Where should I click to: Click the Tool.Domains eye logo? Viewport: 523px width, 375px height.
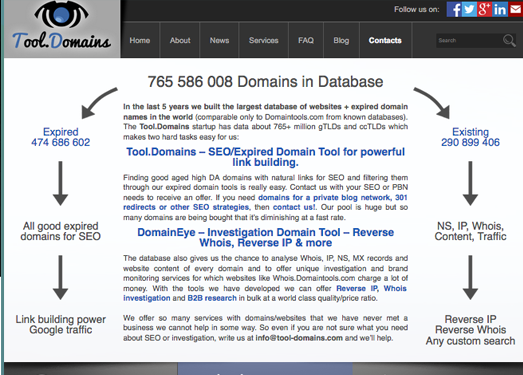click(61, 29)
